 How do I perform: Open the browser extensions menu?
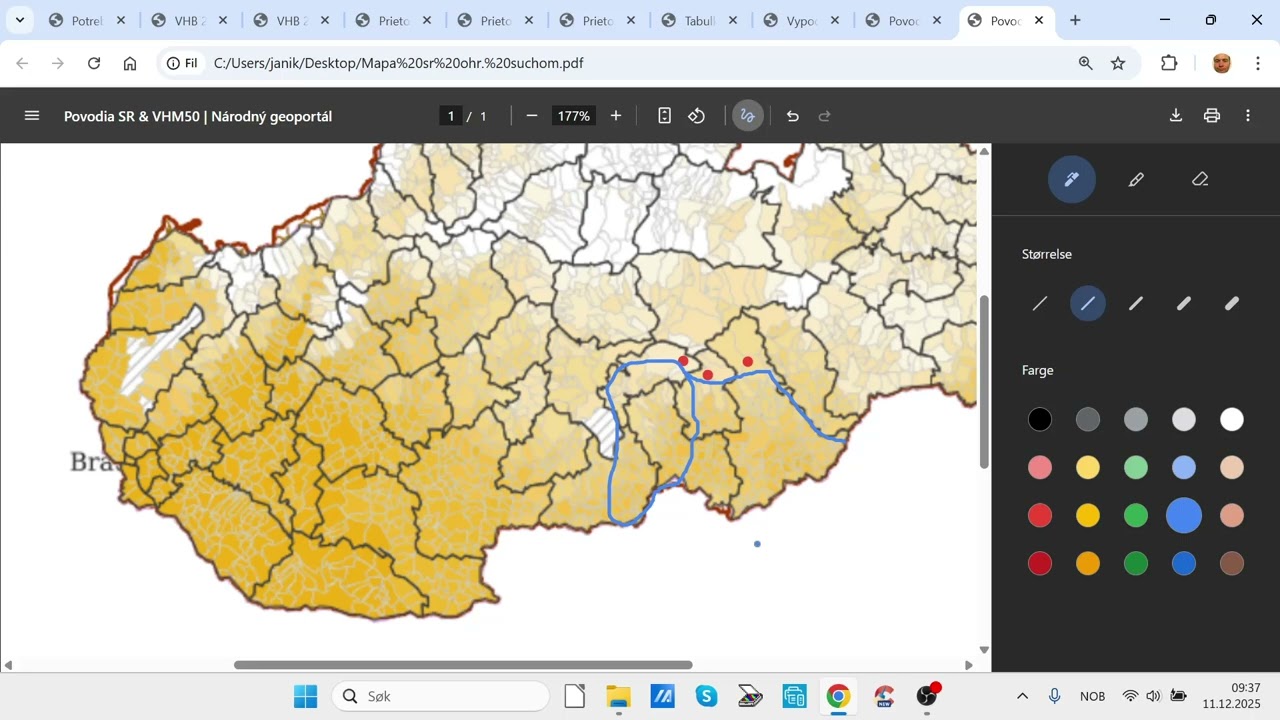click(x=1169, y=63)
